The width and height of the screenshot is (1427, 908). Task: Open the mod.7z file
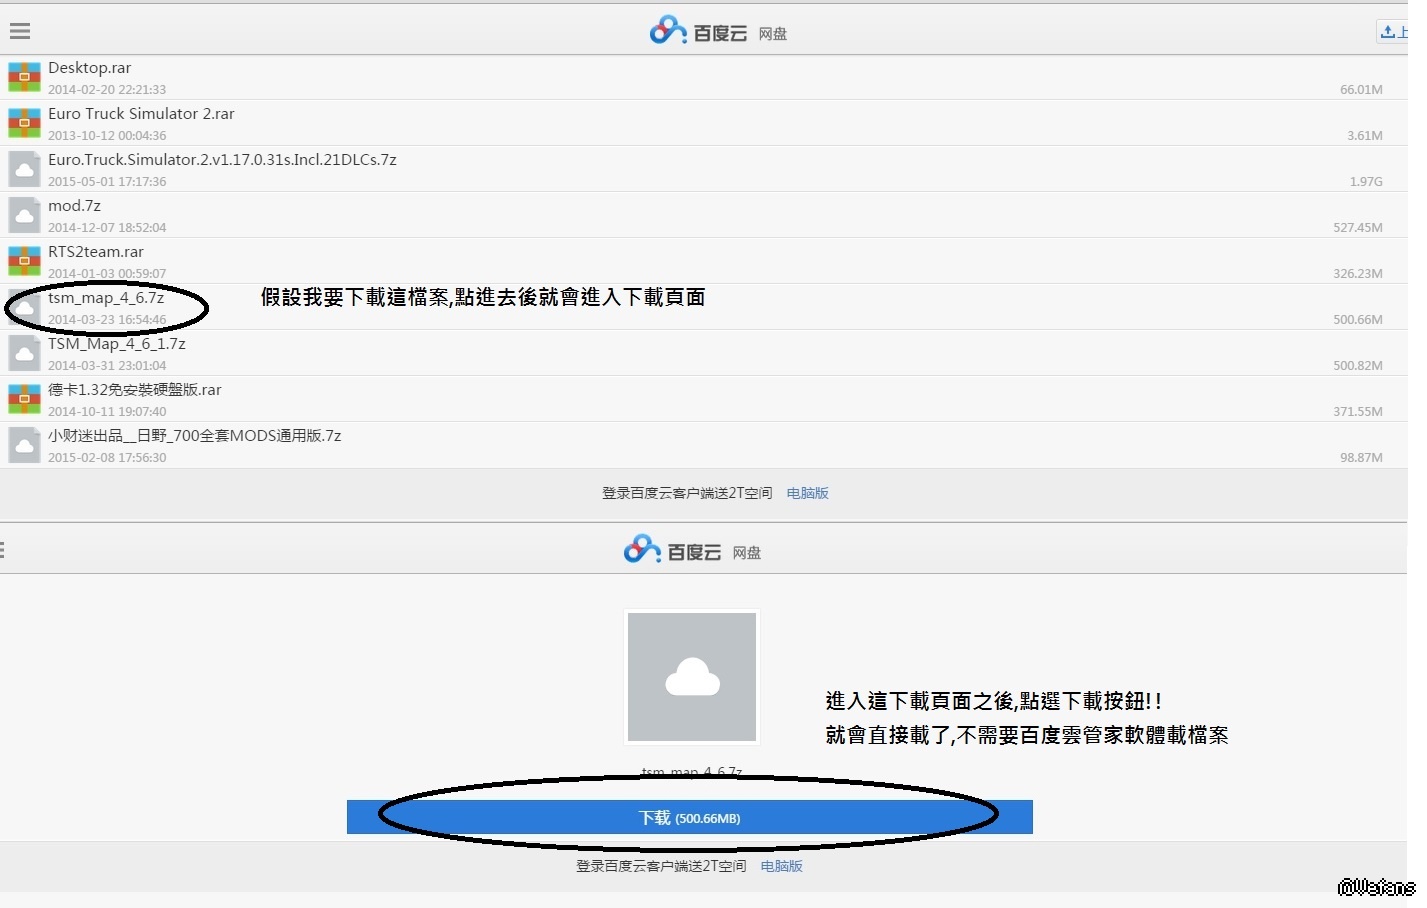(74, 206)
